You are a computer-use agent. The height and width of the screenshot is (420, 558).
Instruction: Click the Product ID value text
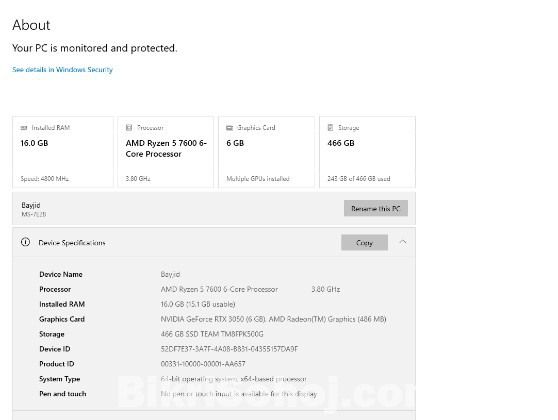click(x=203, y=364)
